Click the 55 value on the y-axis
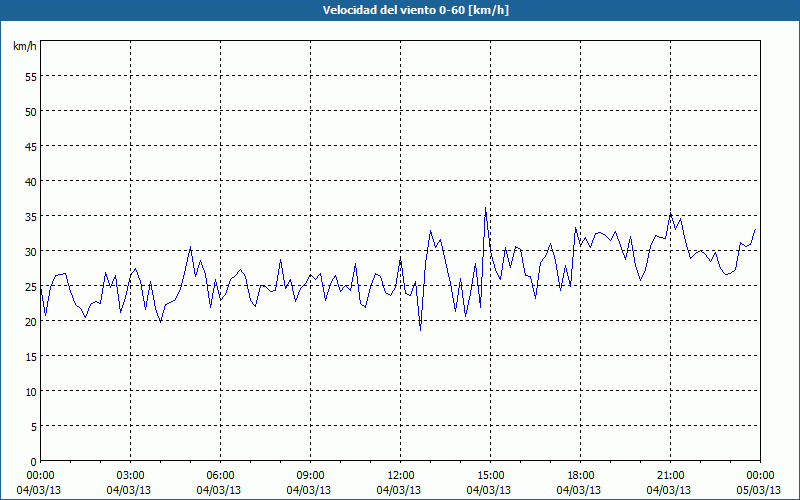The height and width of the screenshot is (500, 800). 31,77
